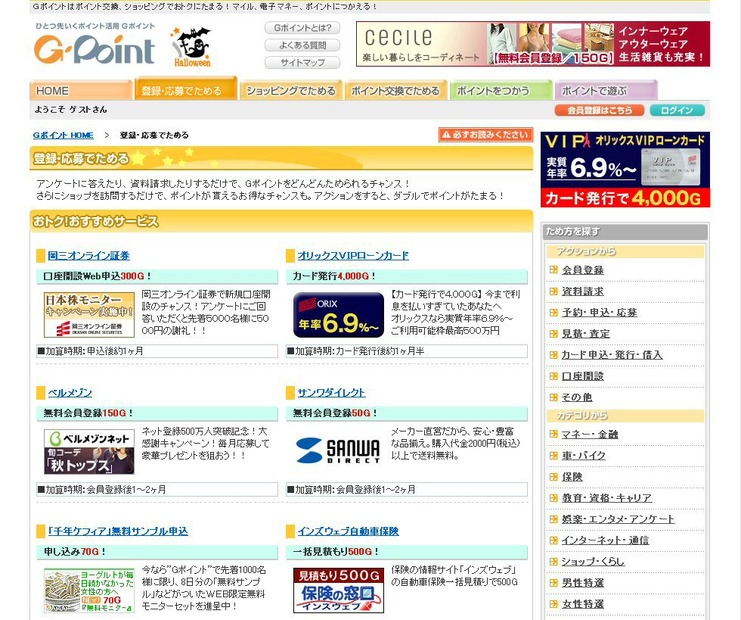The width and height of the screenshot is (741, 620).
Task: Open よくある質問 button
Action: pyautogui.click(x=302, y=45)
